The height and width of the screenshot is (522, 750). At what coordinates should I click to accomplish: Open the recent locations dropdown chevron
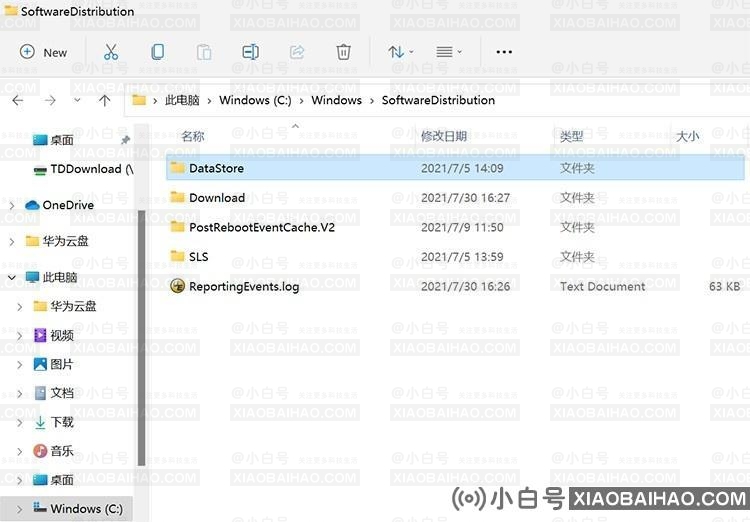click(x=77, y=100)
